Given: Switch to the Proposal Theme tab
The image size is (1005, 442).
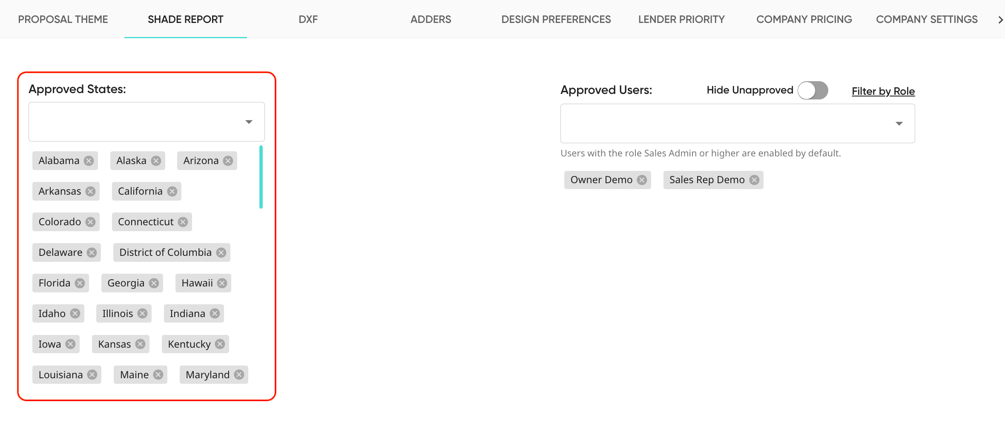Looking at the screenshot, I should pyautogui.click(x=63, y=19).
